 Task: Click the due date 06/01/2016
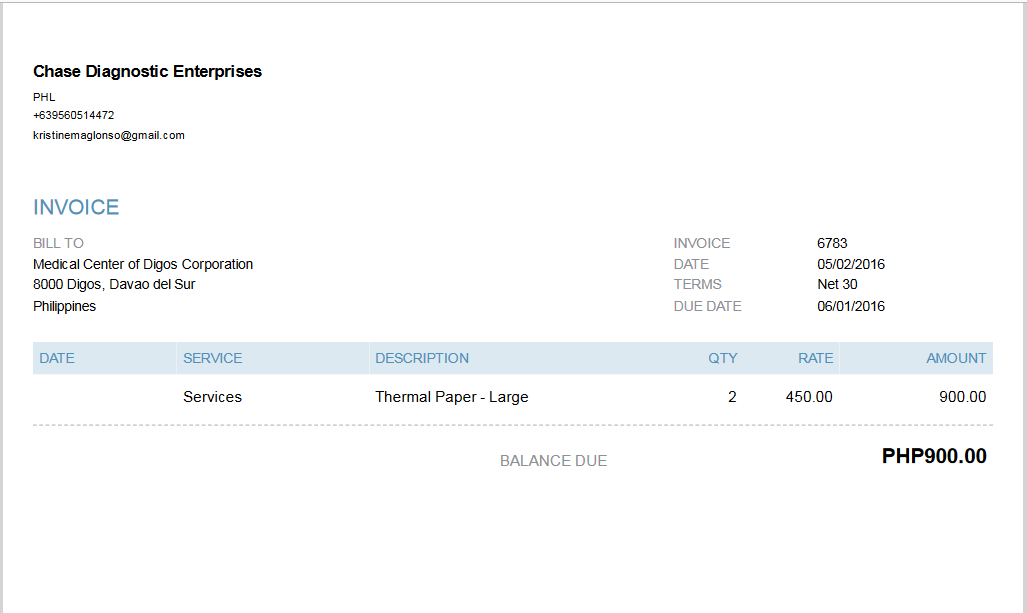click(x=851, y=306)
